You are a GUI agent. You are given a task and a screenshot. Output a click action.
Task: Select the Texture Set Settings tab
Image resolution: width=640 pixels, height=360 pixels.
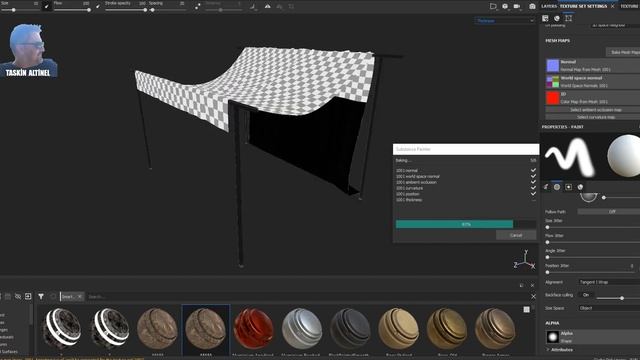click(583, 6)
